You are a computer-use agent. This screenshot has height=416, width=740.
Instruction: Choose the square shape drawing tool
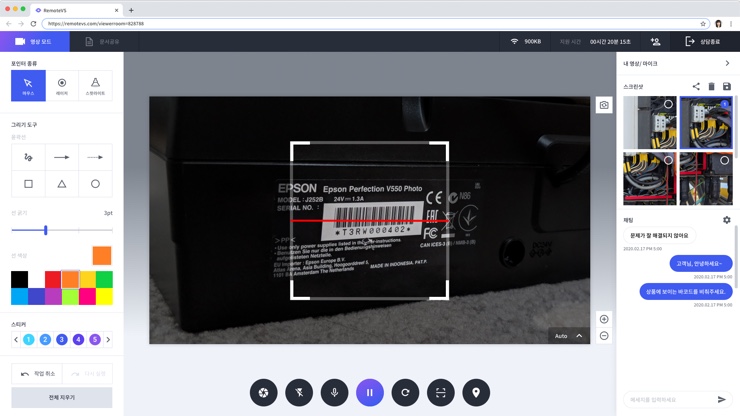pyautogui.click(x=28, y=184)
